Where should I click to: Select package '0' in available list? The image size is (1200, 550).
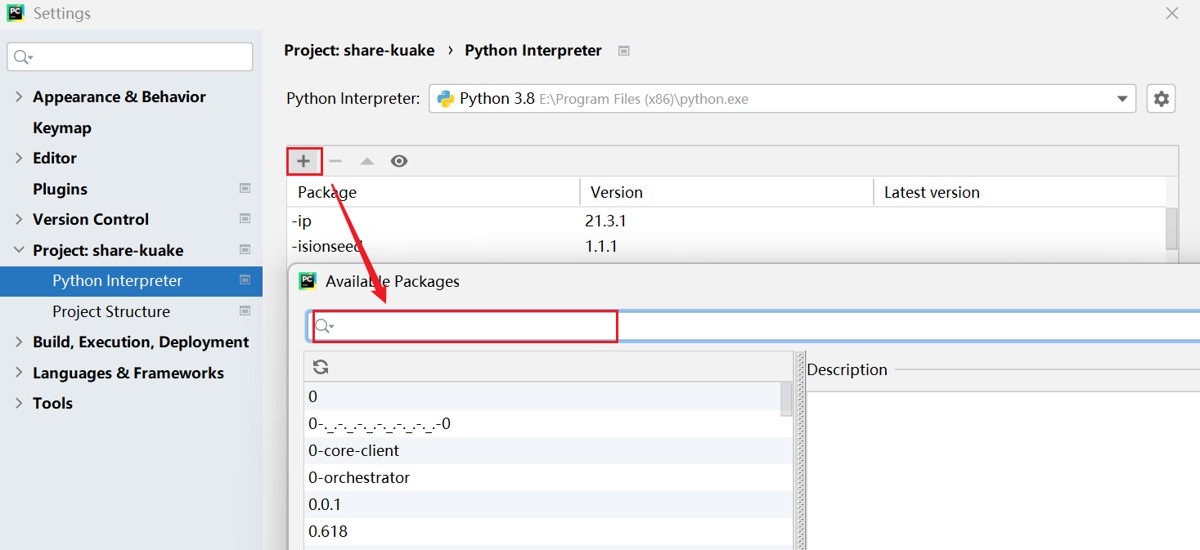(x=543, y=396)
